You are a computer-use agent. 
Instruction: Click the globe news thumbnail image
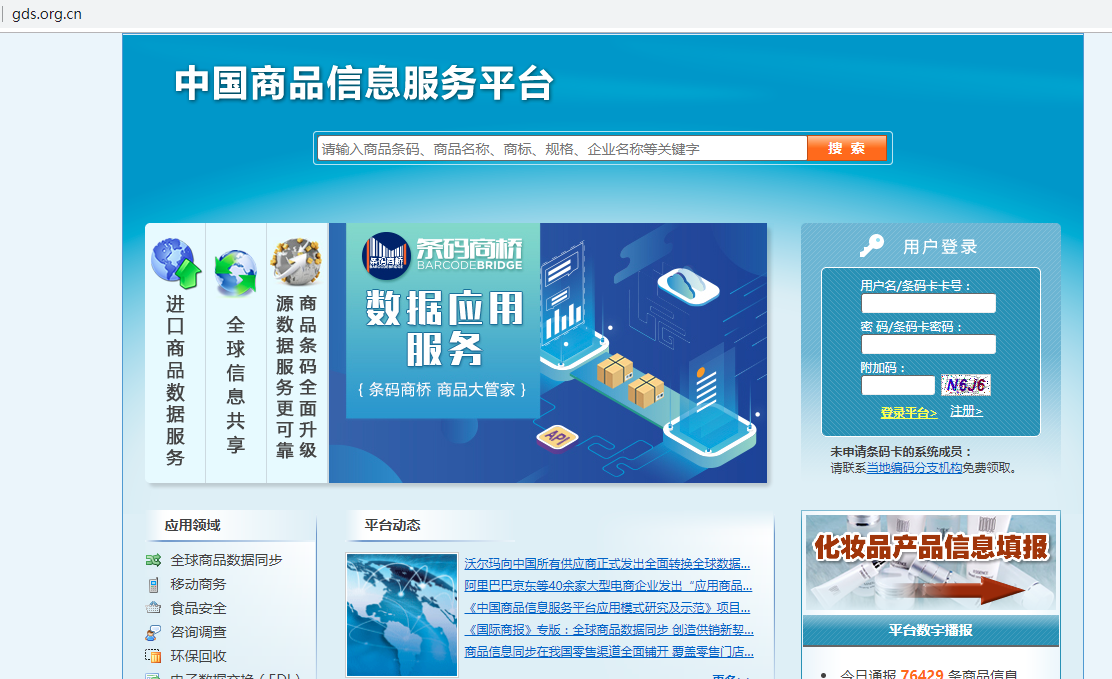click(402, 614)
